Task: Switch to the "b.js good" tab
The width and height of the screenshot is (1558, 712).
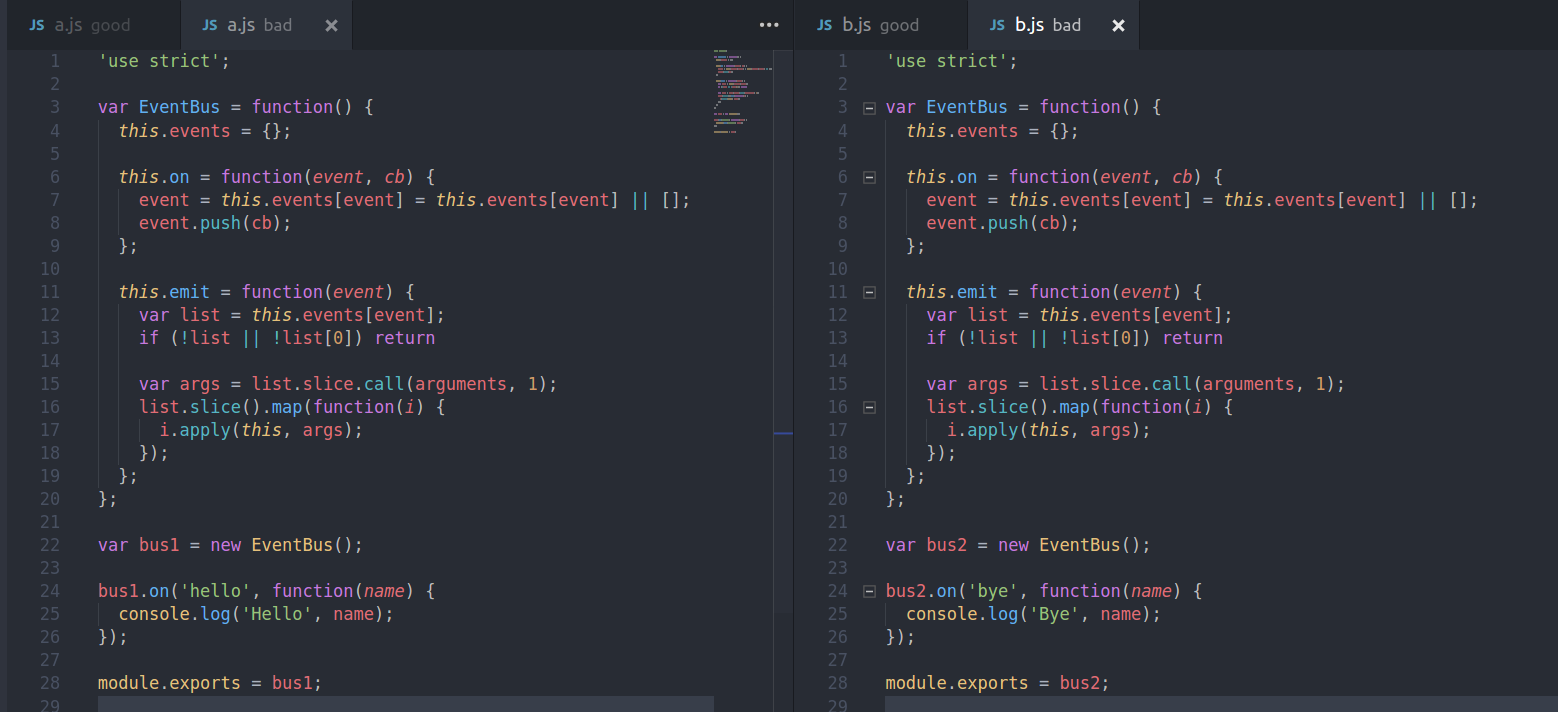Action: [880, 24]
